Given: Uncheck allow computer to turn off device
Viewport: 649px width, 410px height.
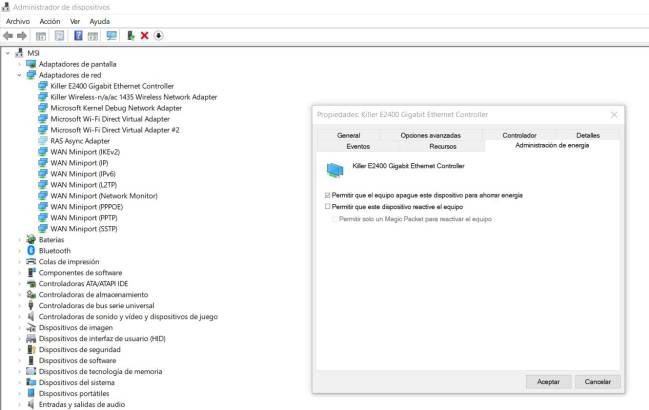Looking at the screenshot, I should tap(328, 195).
